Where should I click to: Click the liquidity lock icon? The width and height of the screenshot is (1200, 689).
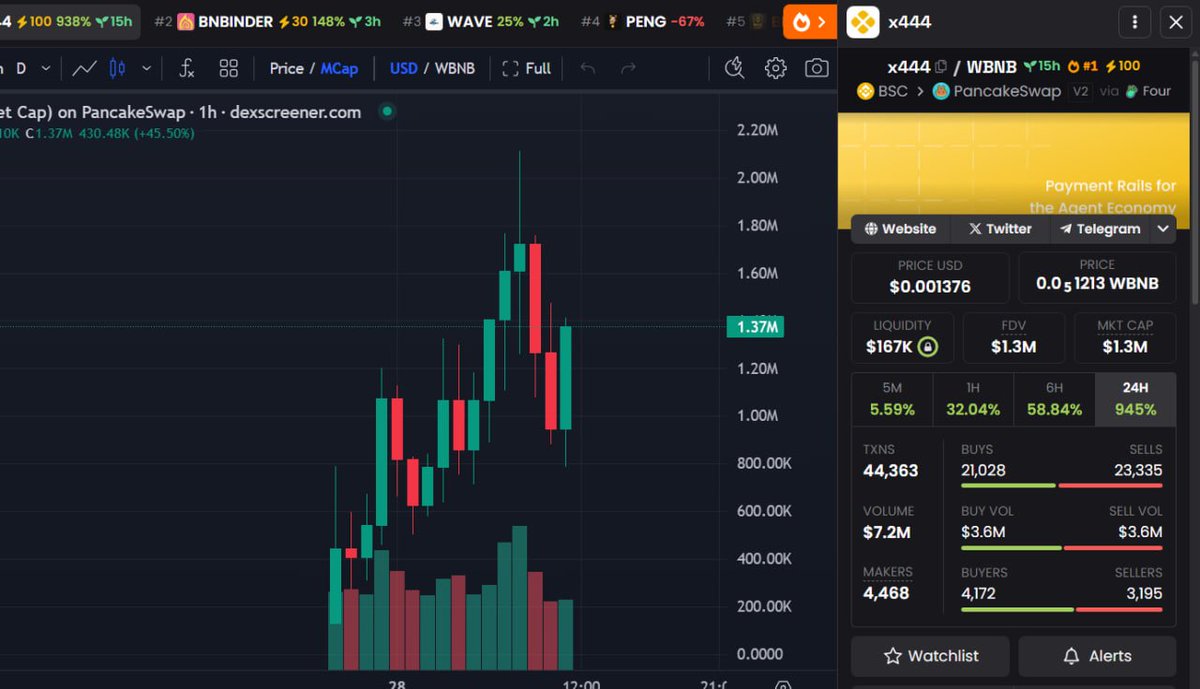click(x=928, y=347)
